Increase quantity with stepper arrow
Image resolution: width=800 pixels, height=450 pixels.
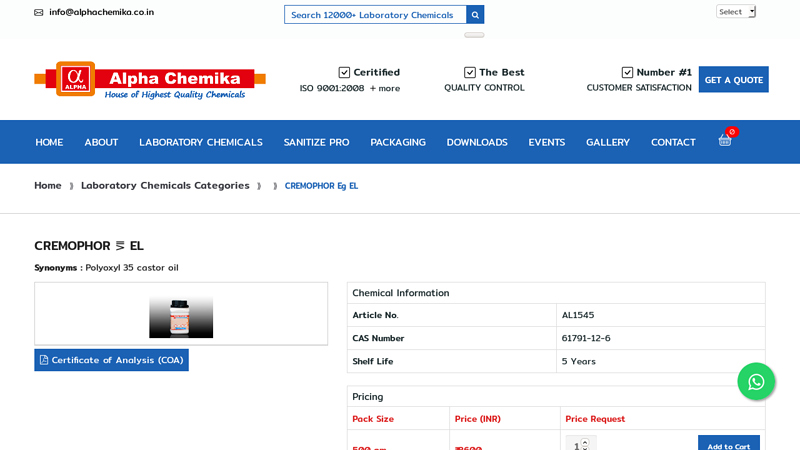pyautogui.click(x=586, y=441)
